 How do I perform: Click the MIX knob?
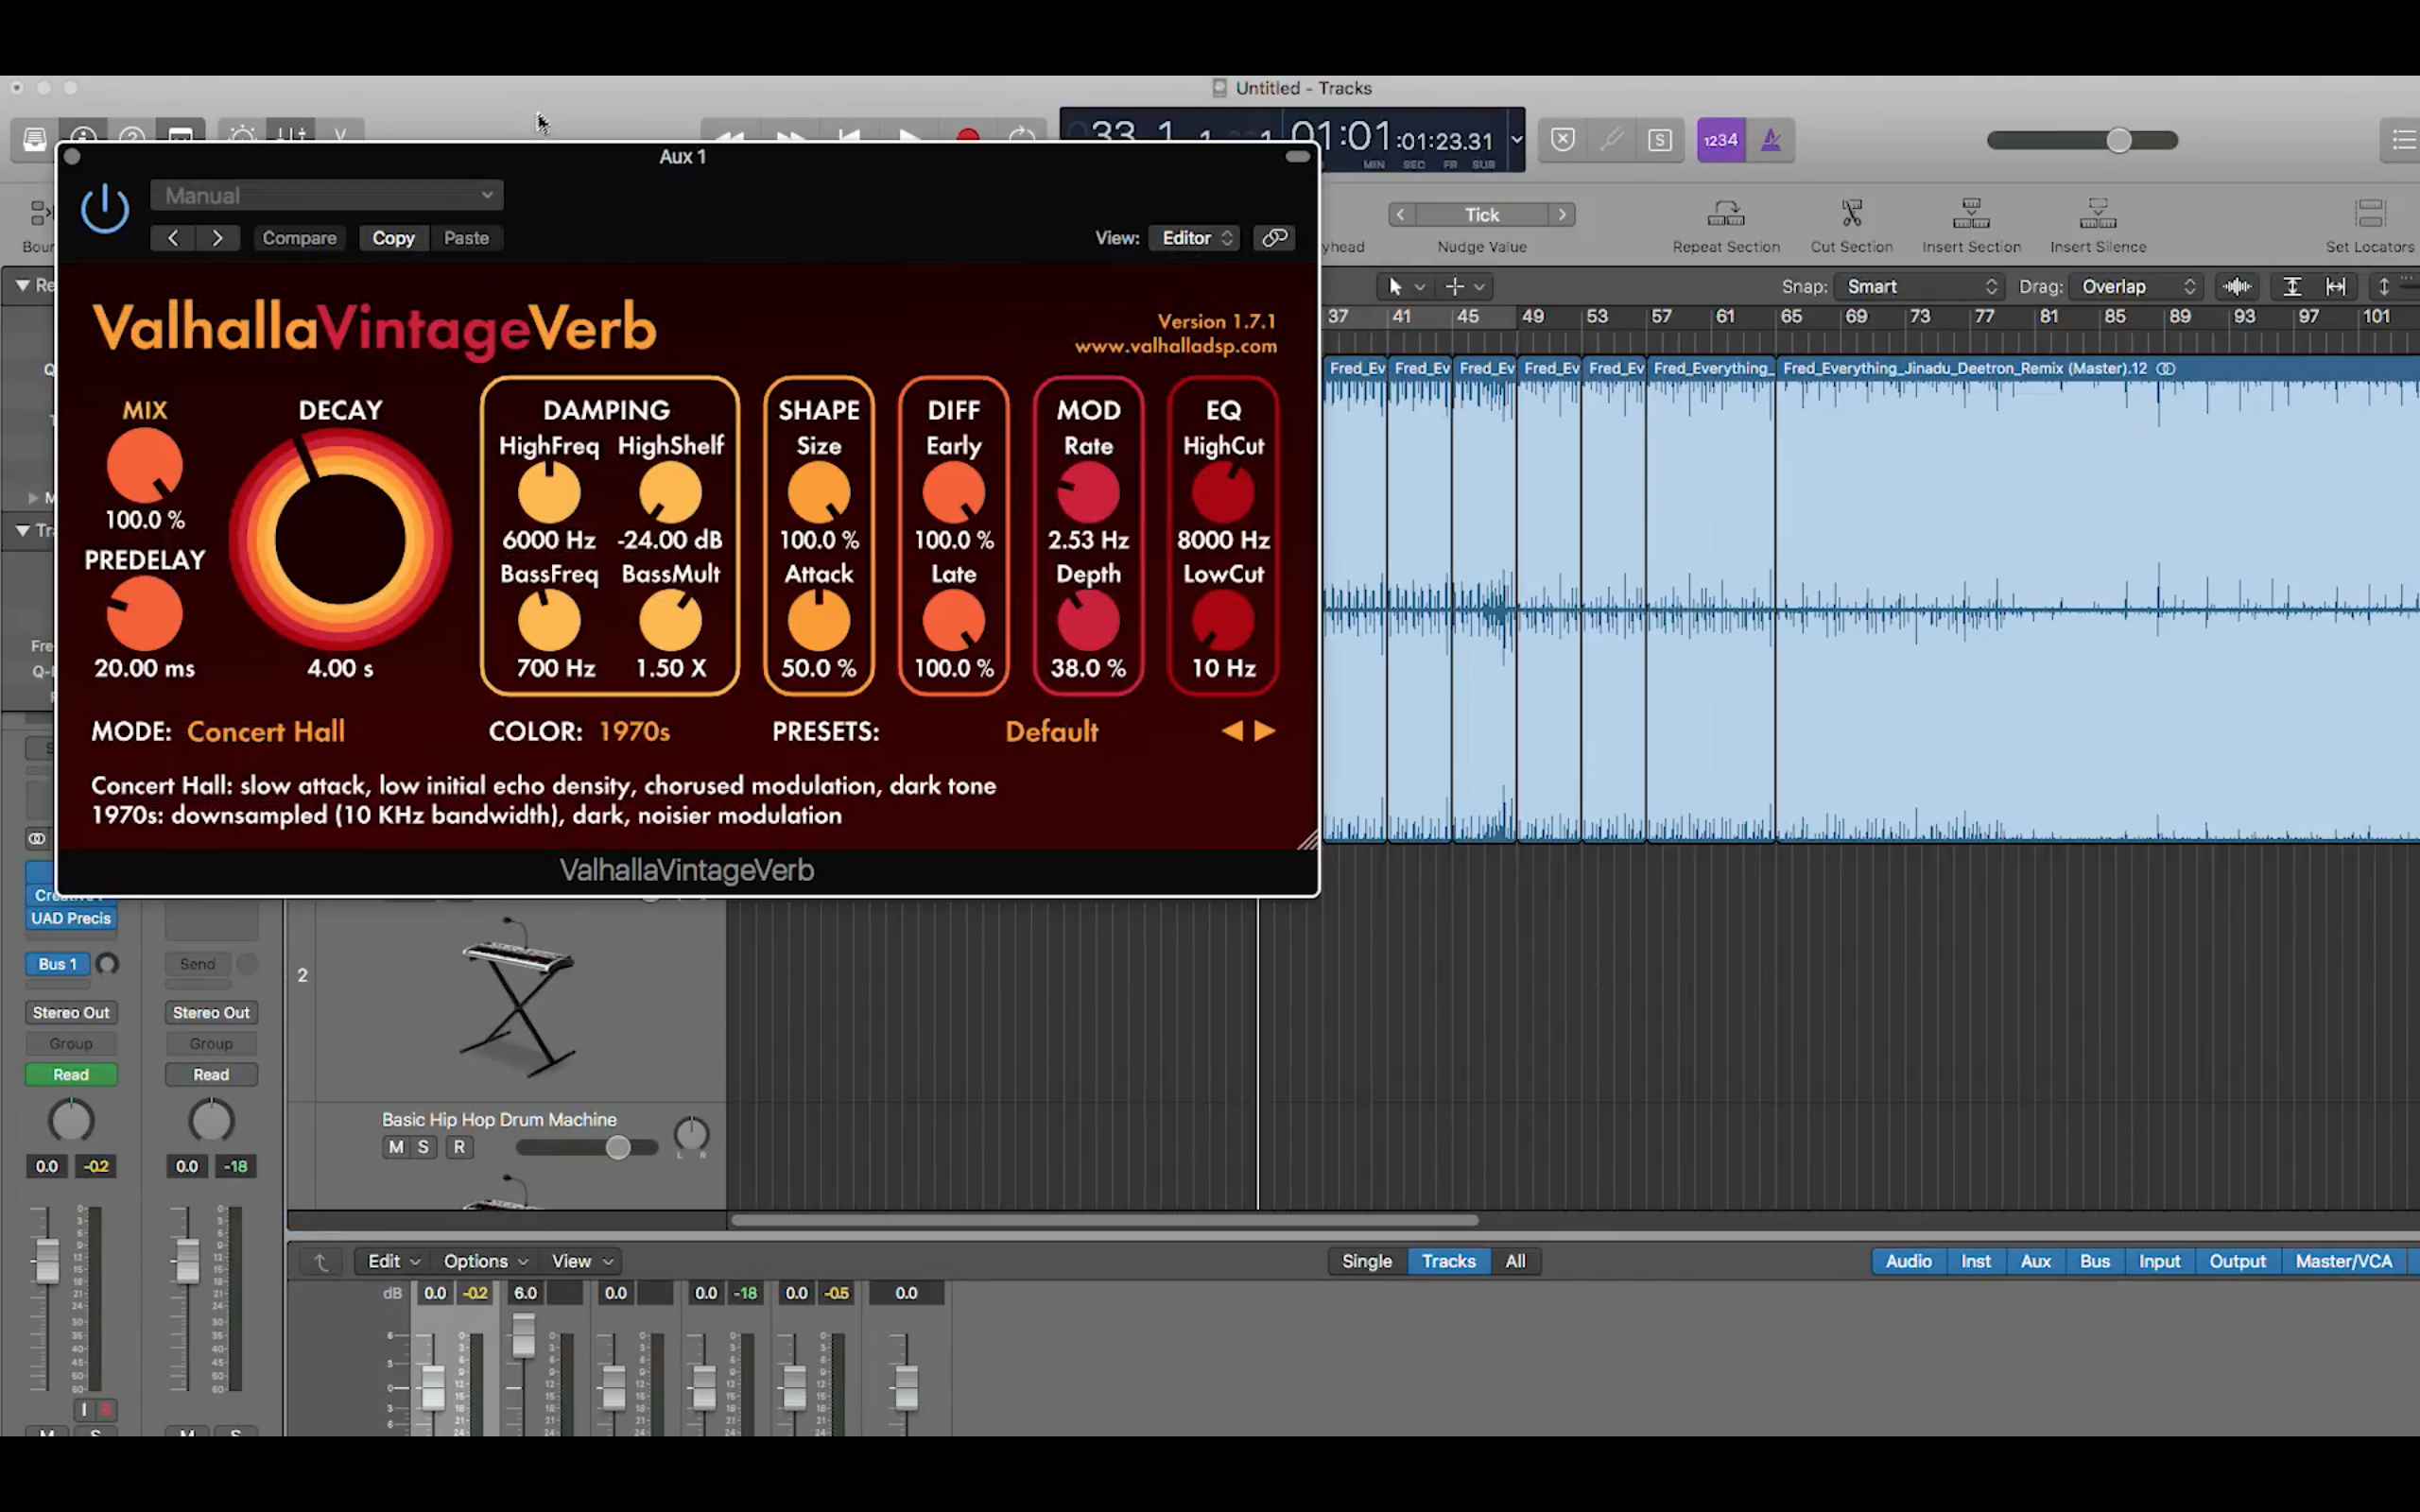(145, 466)
